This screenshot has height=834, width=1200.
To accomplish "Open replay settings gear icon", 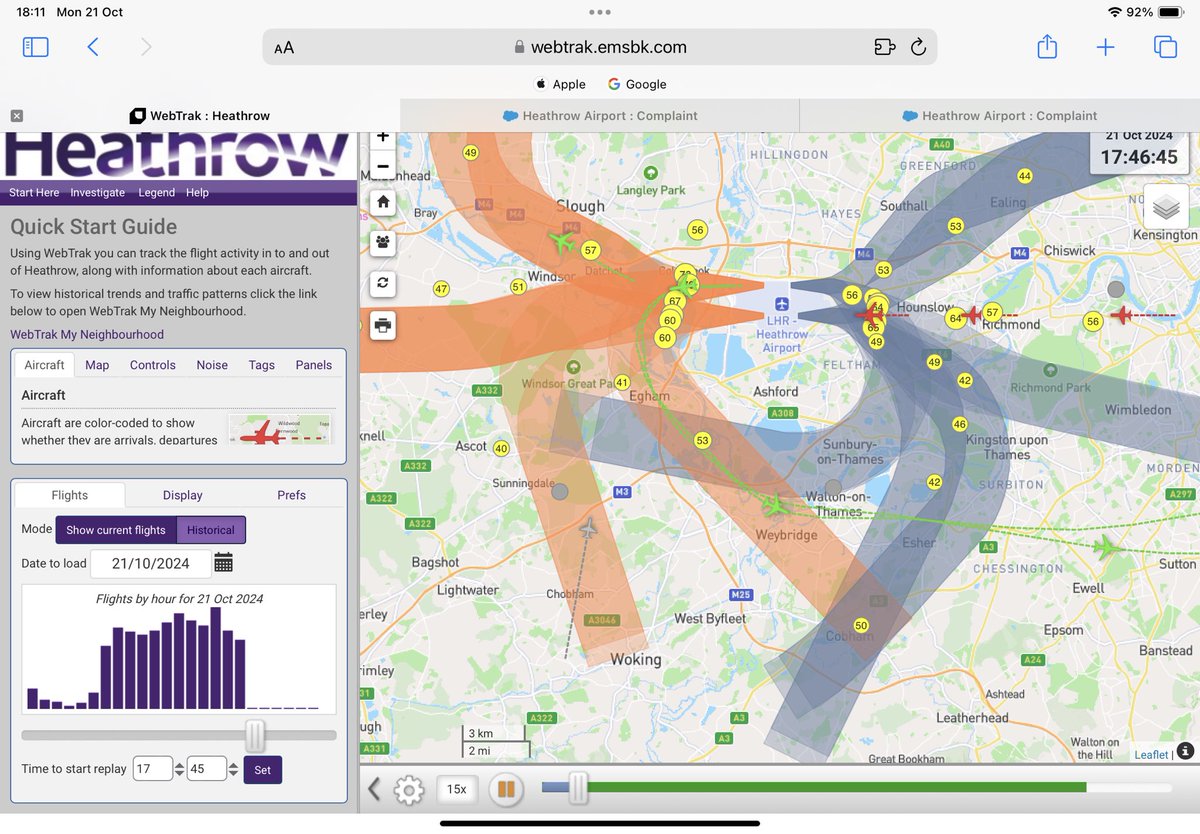I will (x=409, y=790).
